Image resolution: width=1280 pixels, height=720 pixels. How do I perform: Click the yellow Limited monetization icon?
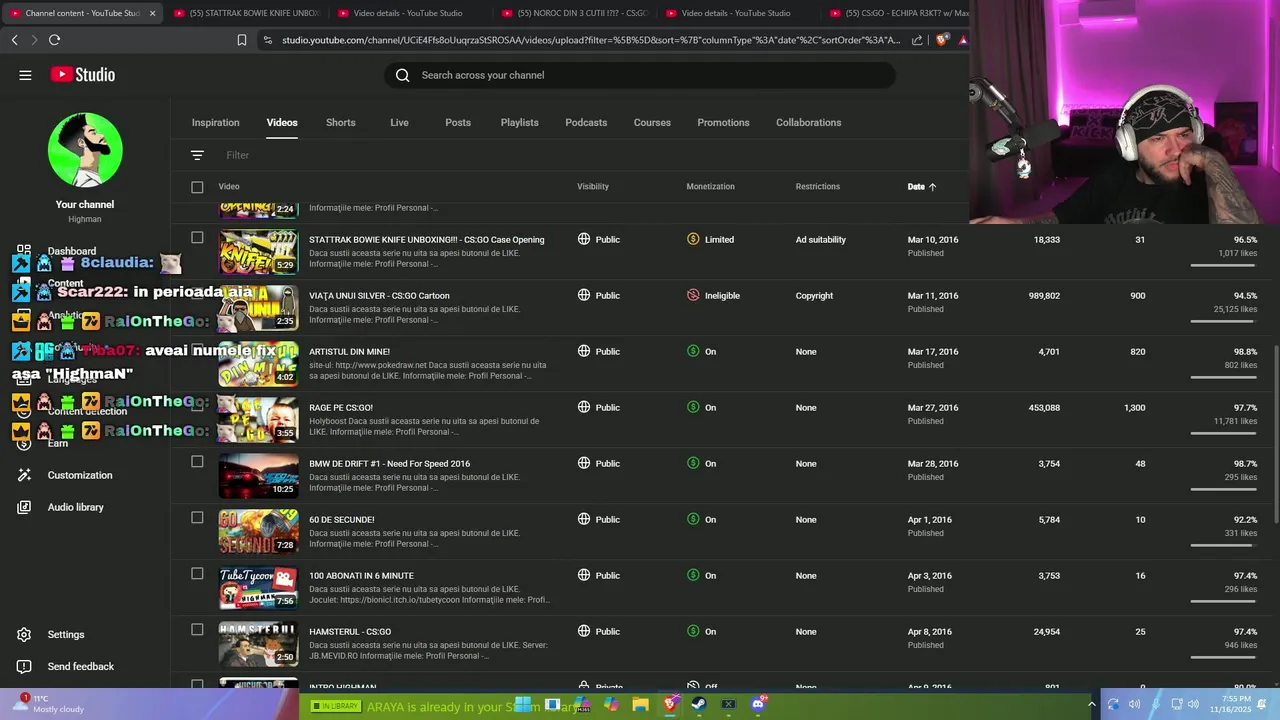tap(693, 239)
